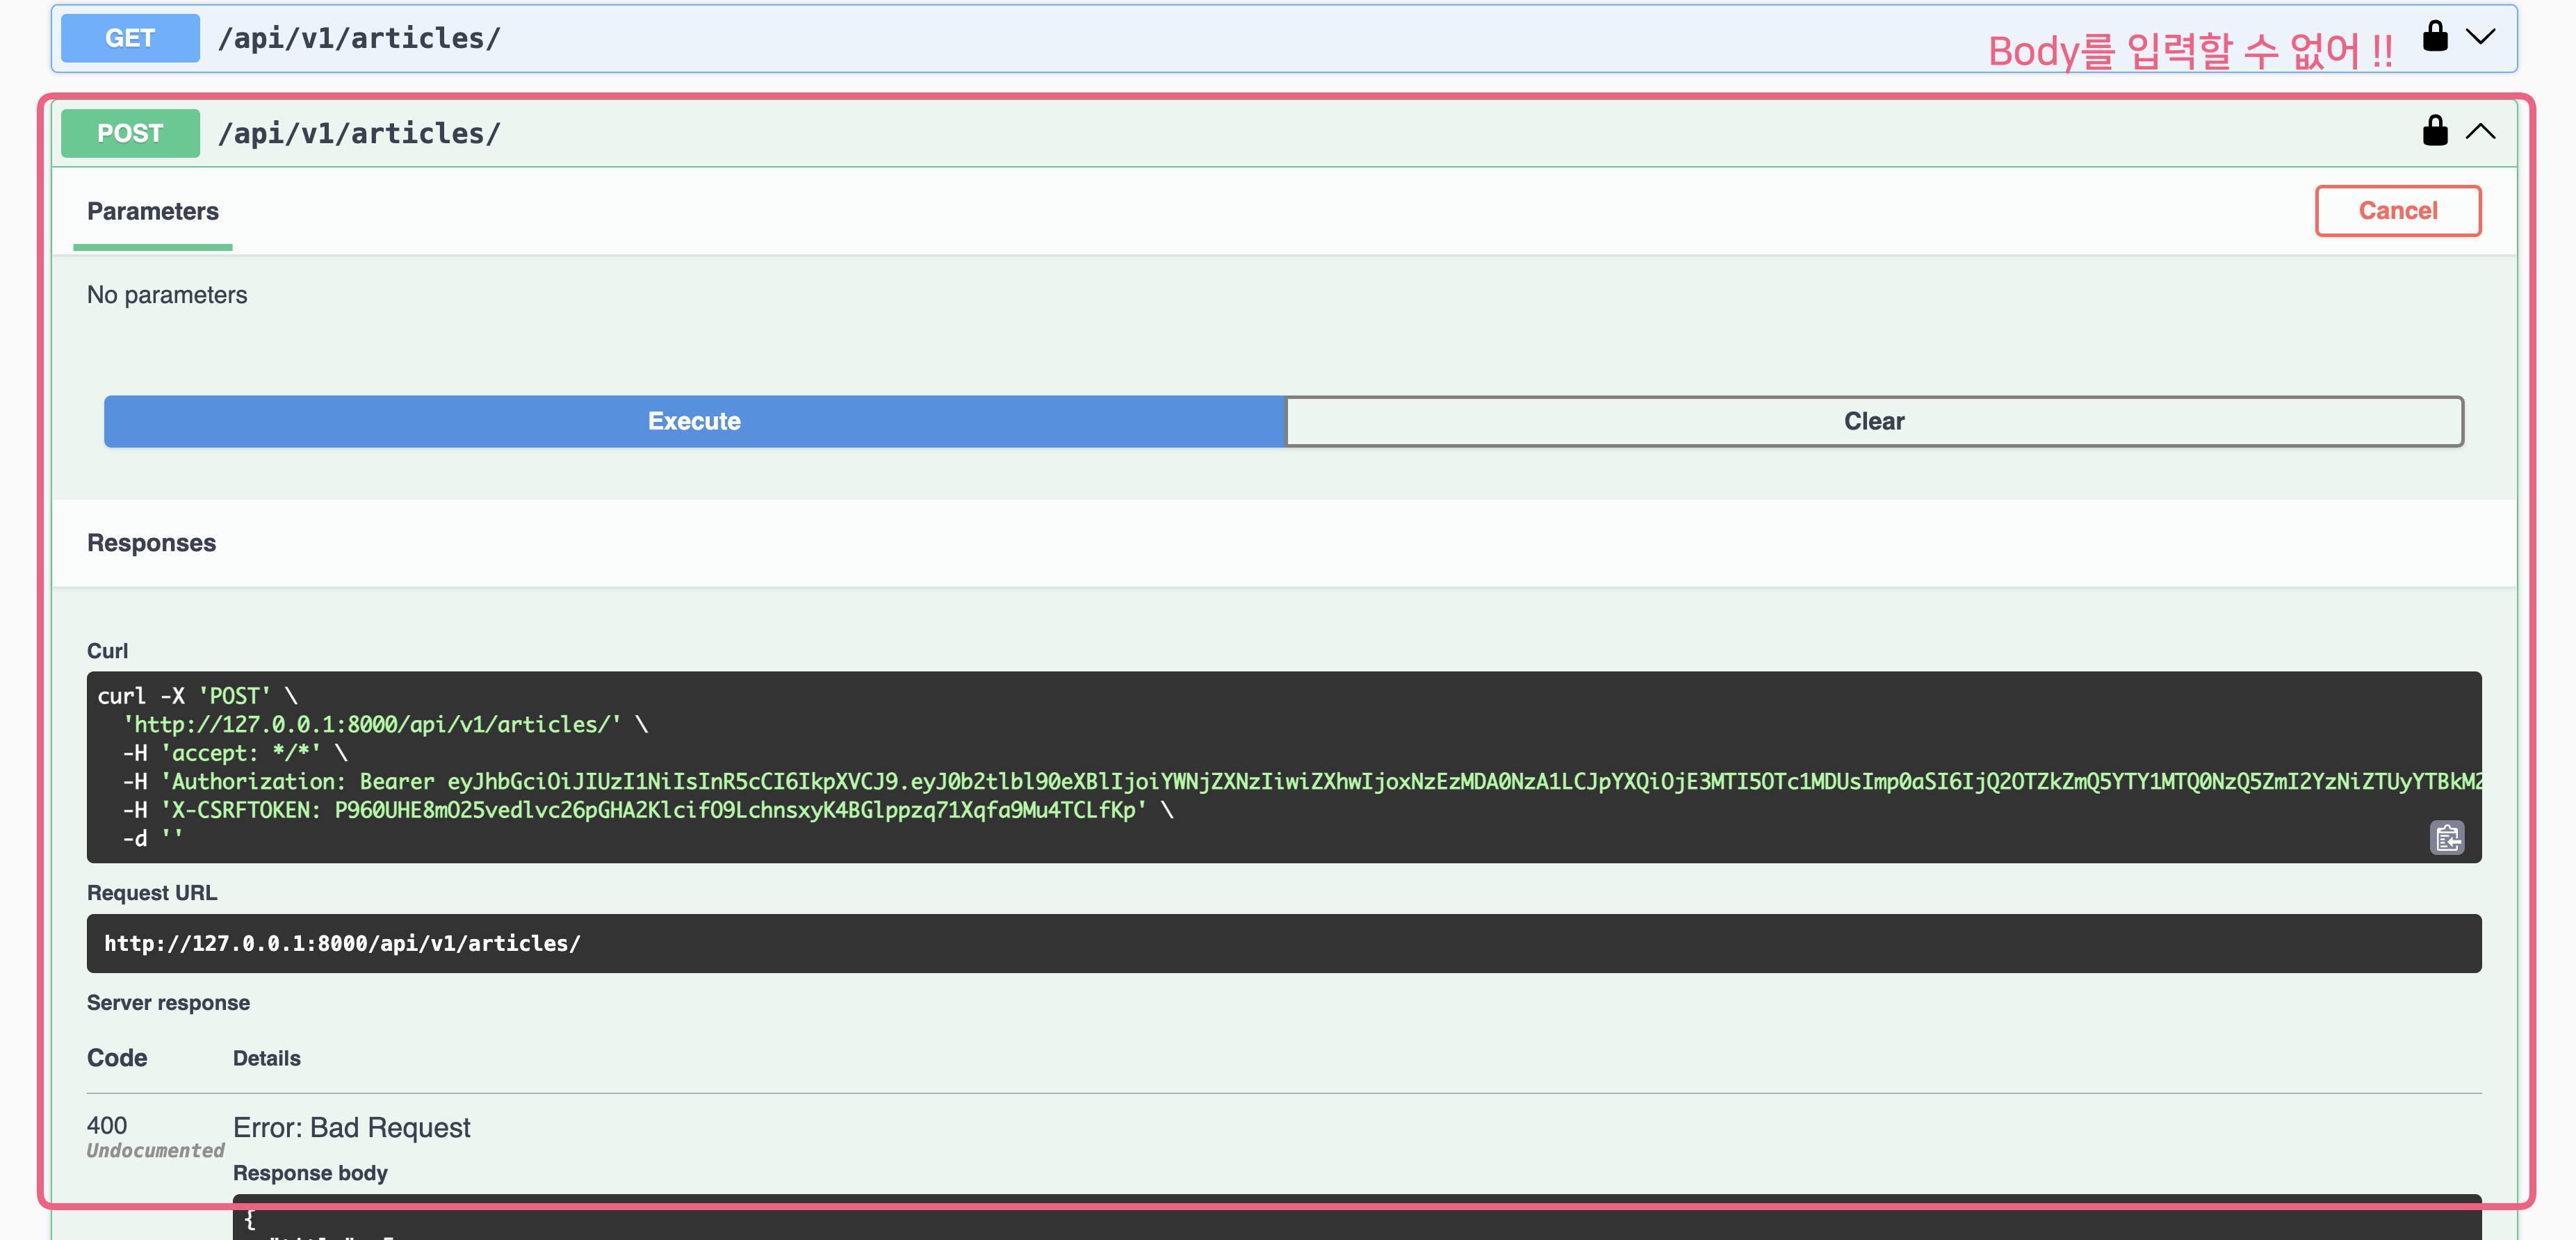The image size is (2576, 1240).
Task: Click the blue GET method badge
Action: (x=130, y=38)
